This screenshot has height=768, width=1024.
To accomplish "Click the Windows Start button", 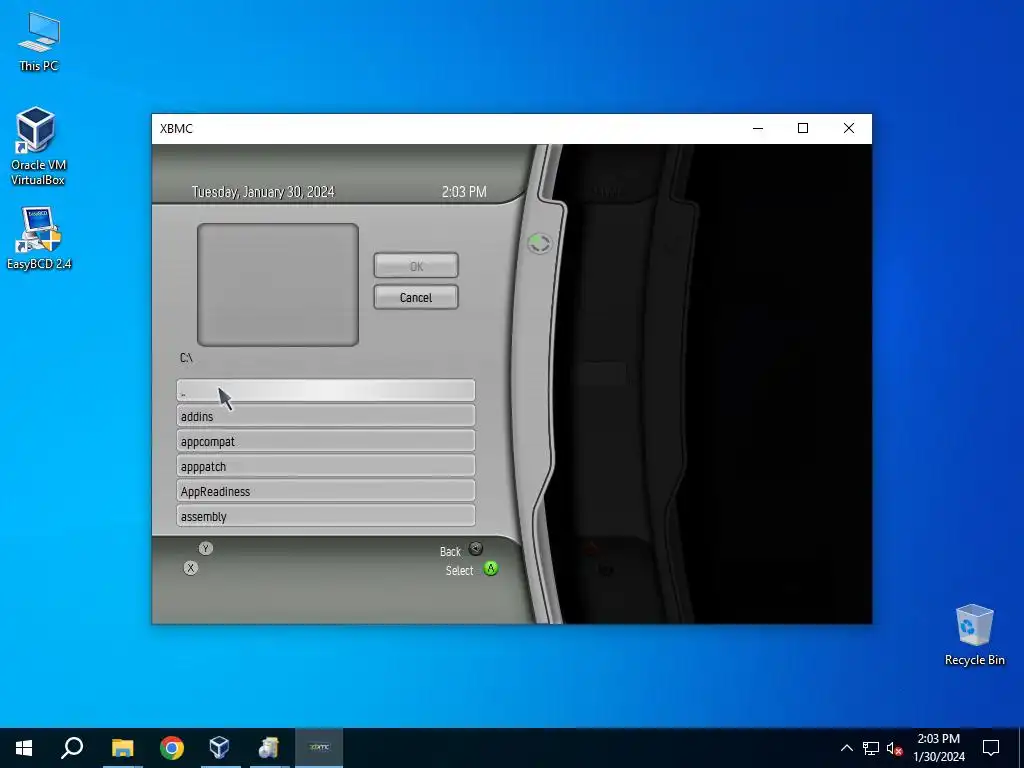I will (x=24, y=748).
